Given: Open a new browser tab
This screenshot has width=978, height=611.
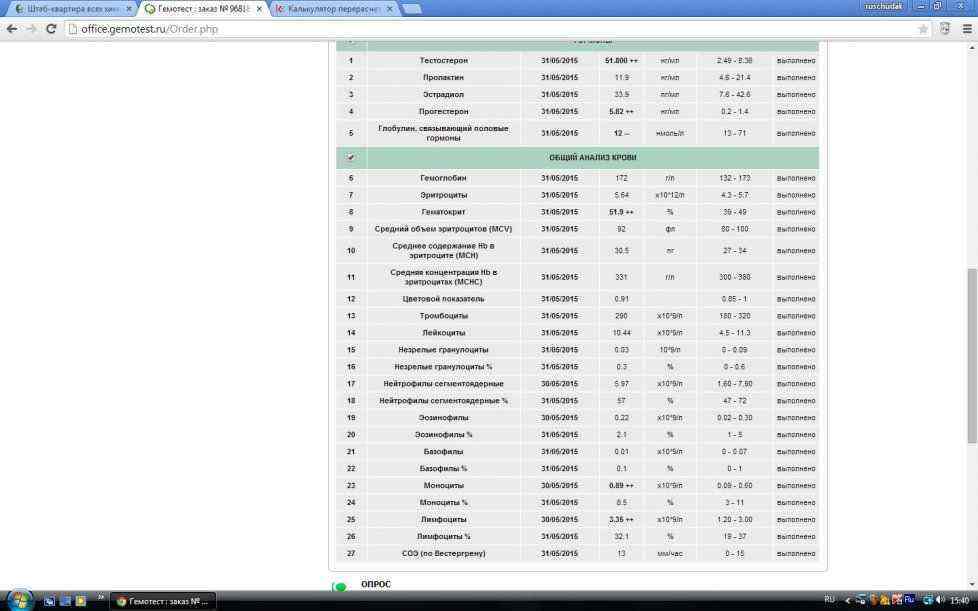Looking at the screenshot, I should (x=411, y=9).
